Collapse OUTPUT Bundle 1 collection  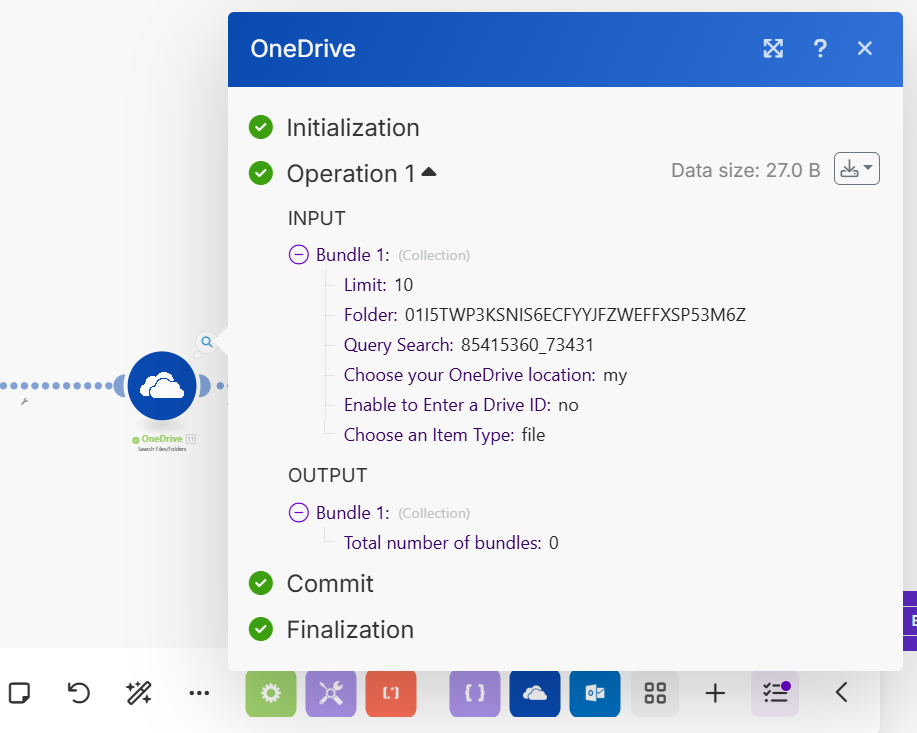coord(298,512)
